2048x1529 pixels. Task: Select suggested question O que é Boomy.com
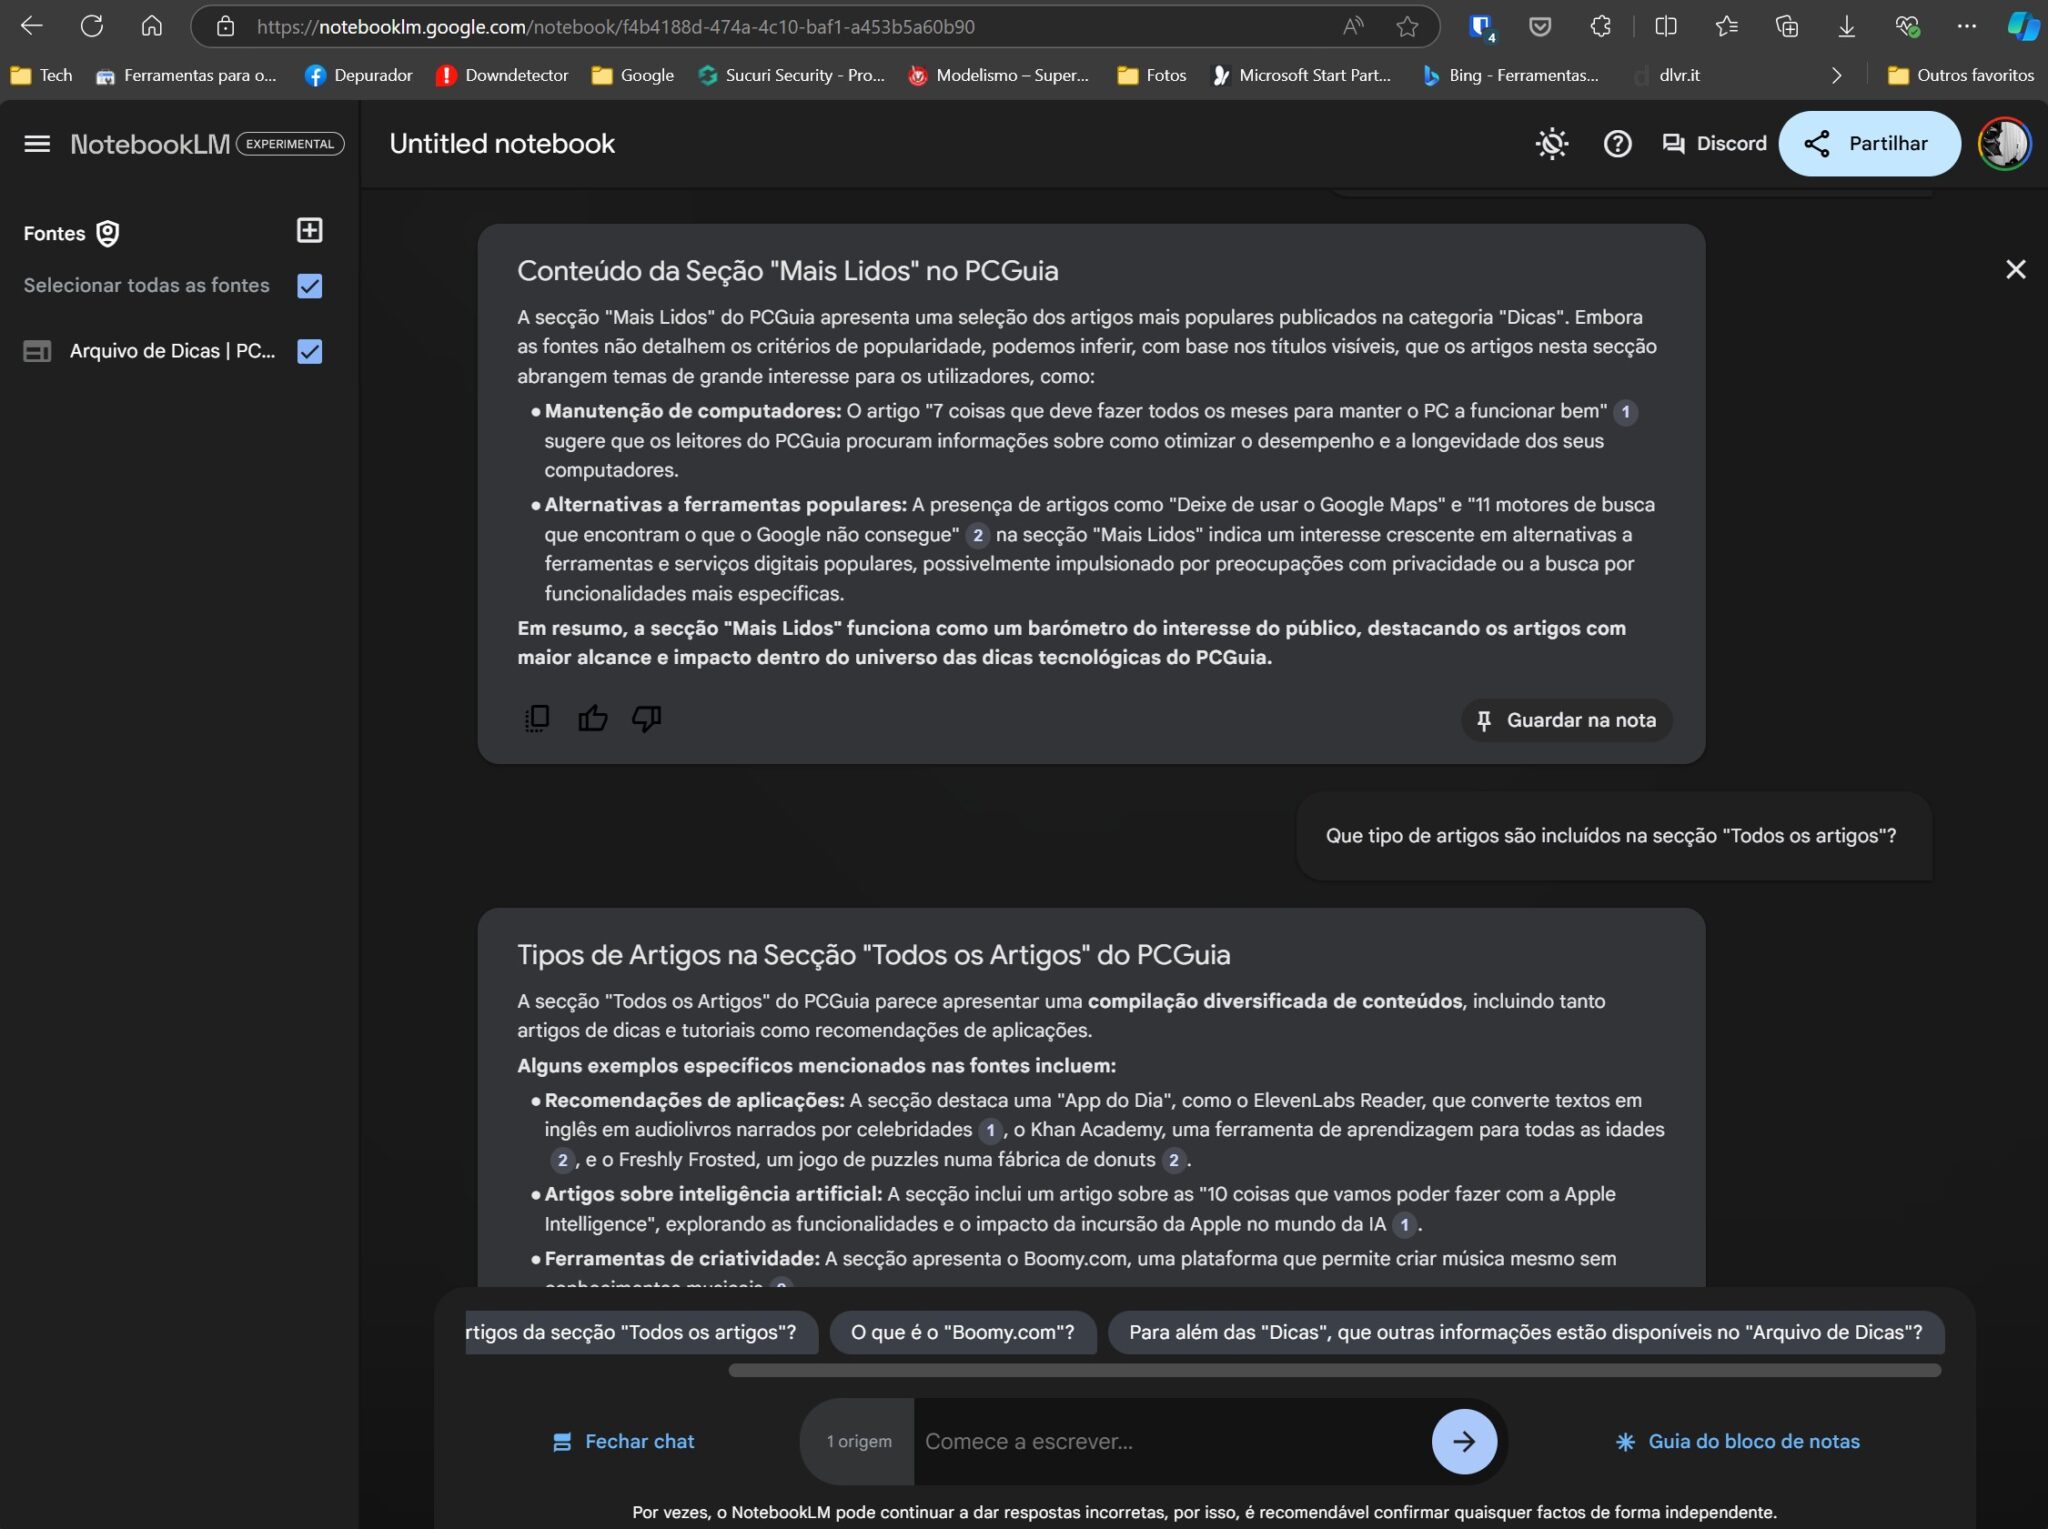962,1332
